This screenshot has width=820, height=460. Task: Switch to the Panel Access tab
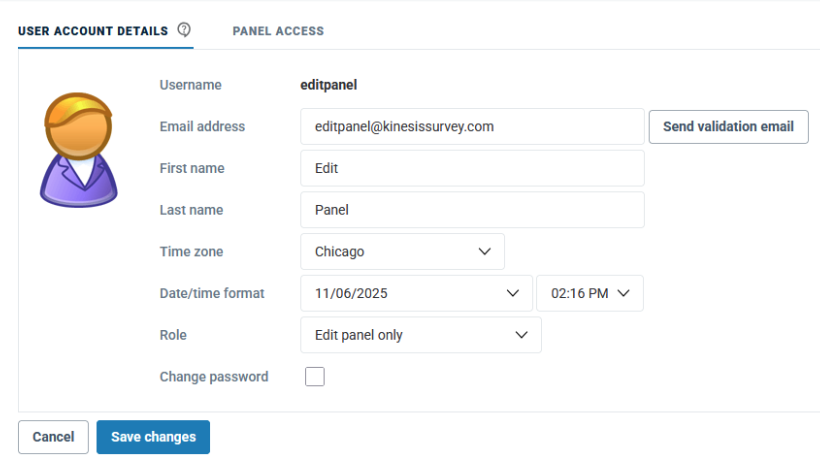tap(278, 31)
